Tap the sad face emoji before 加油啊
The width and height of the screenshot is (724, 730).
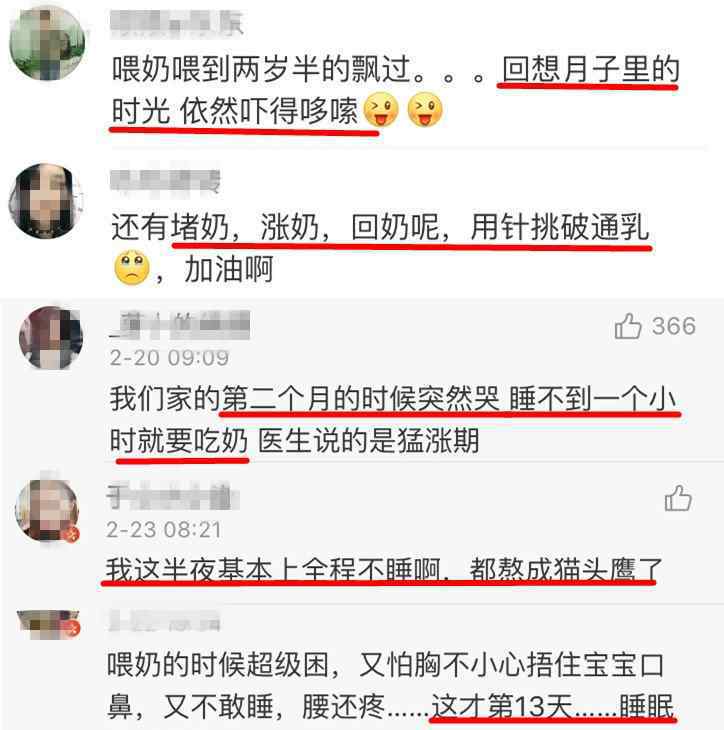pos(132,268)
